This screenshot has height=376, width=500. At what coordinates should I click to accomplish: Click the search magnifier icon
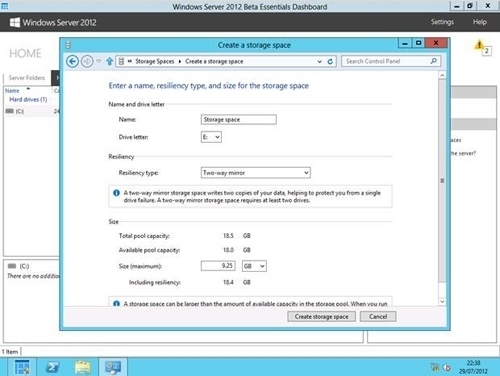(433, 61)
